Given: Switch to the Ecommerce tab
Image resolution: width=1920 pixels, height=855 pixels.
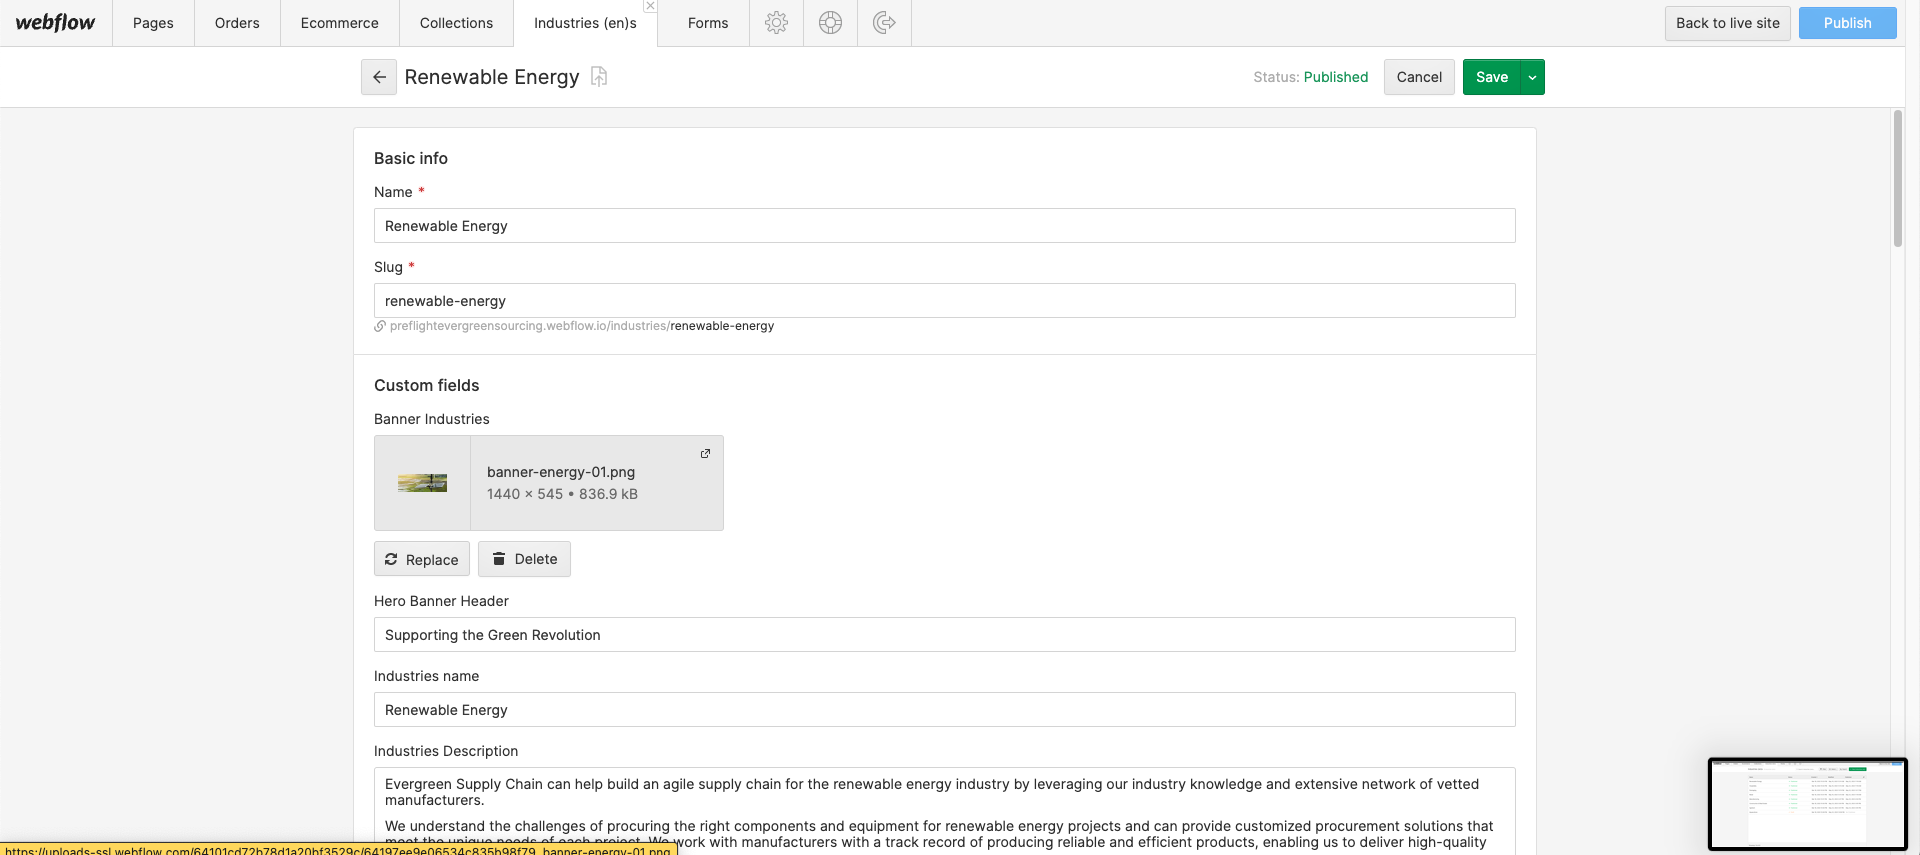Looking at the screenshot, I should click(340, 23).
